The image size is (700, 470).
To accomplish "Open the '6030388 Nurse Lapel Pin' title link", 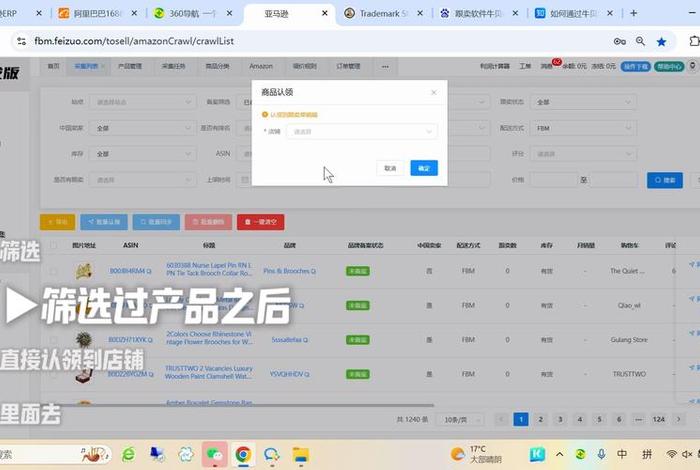I will 209,269.
